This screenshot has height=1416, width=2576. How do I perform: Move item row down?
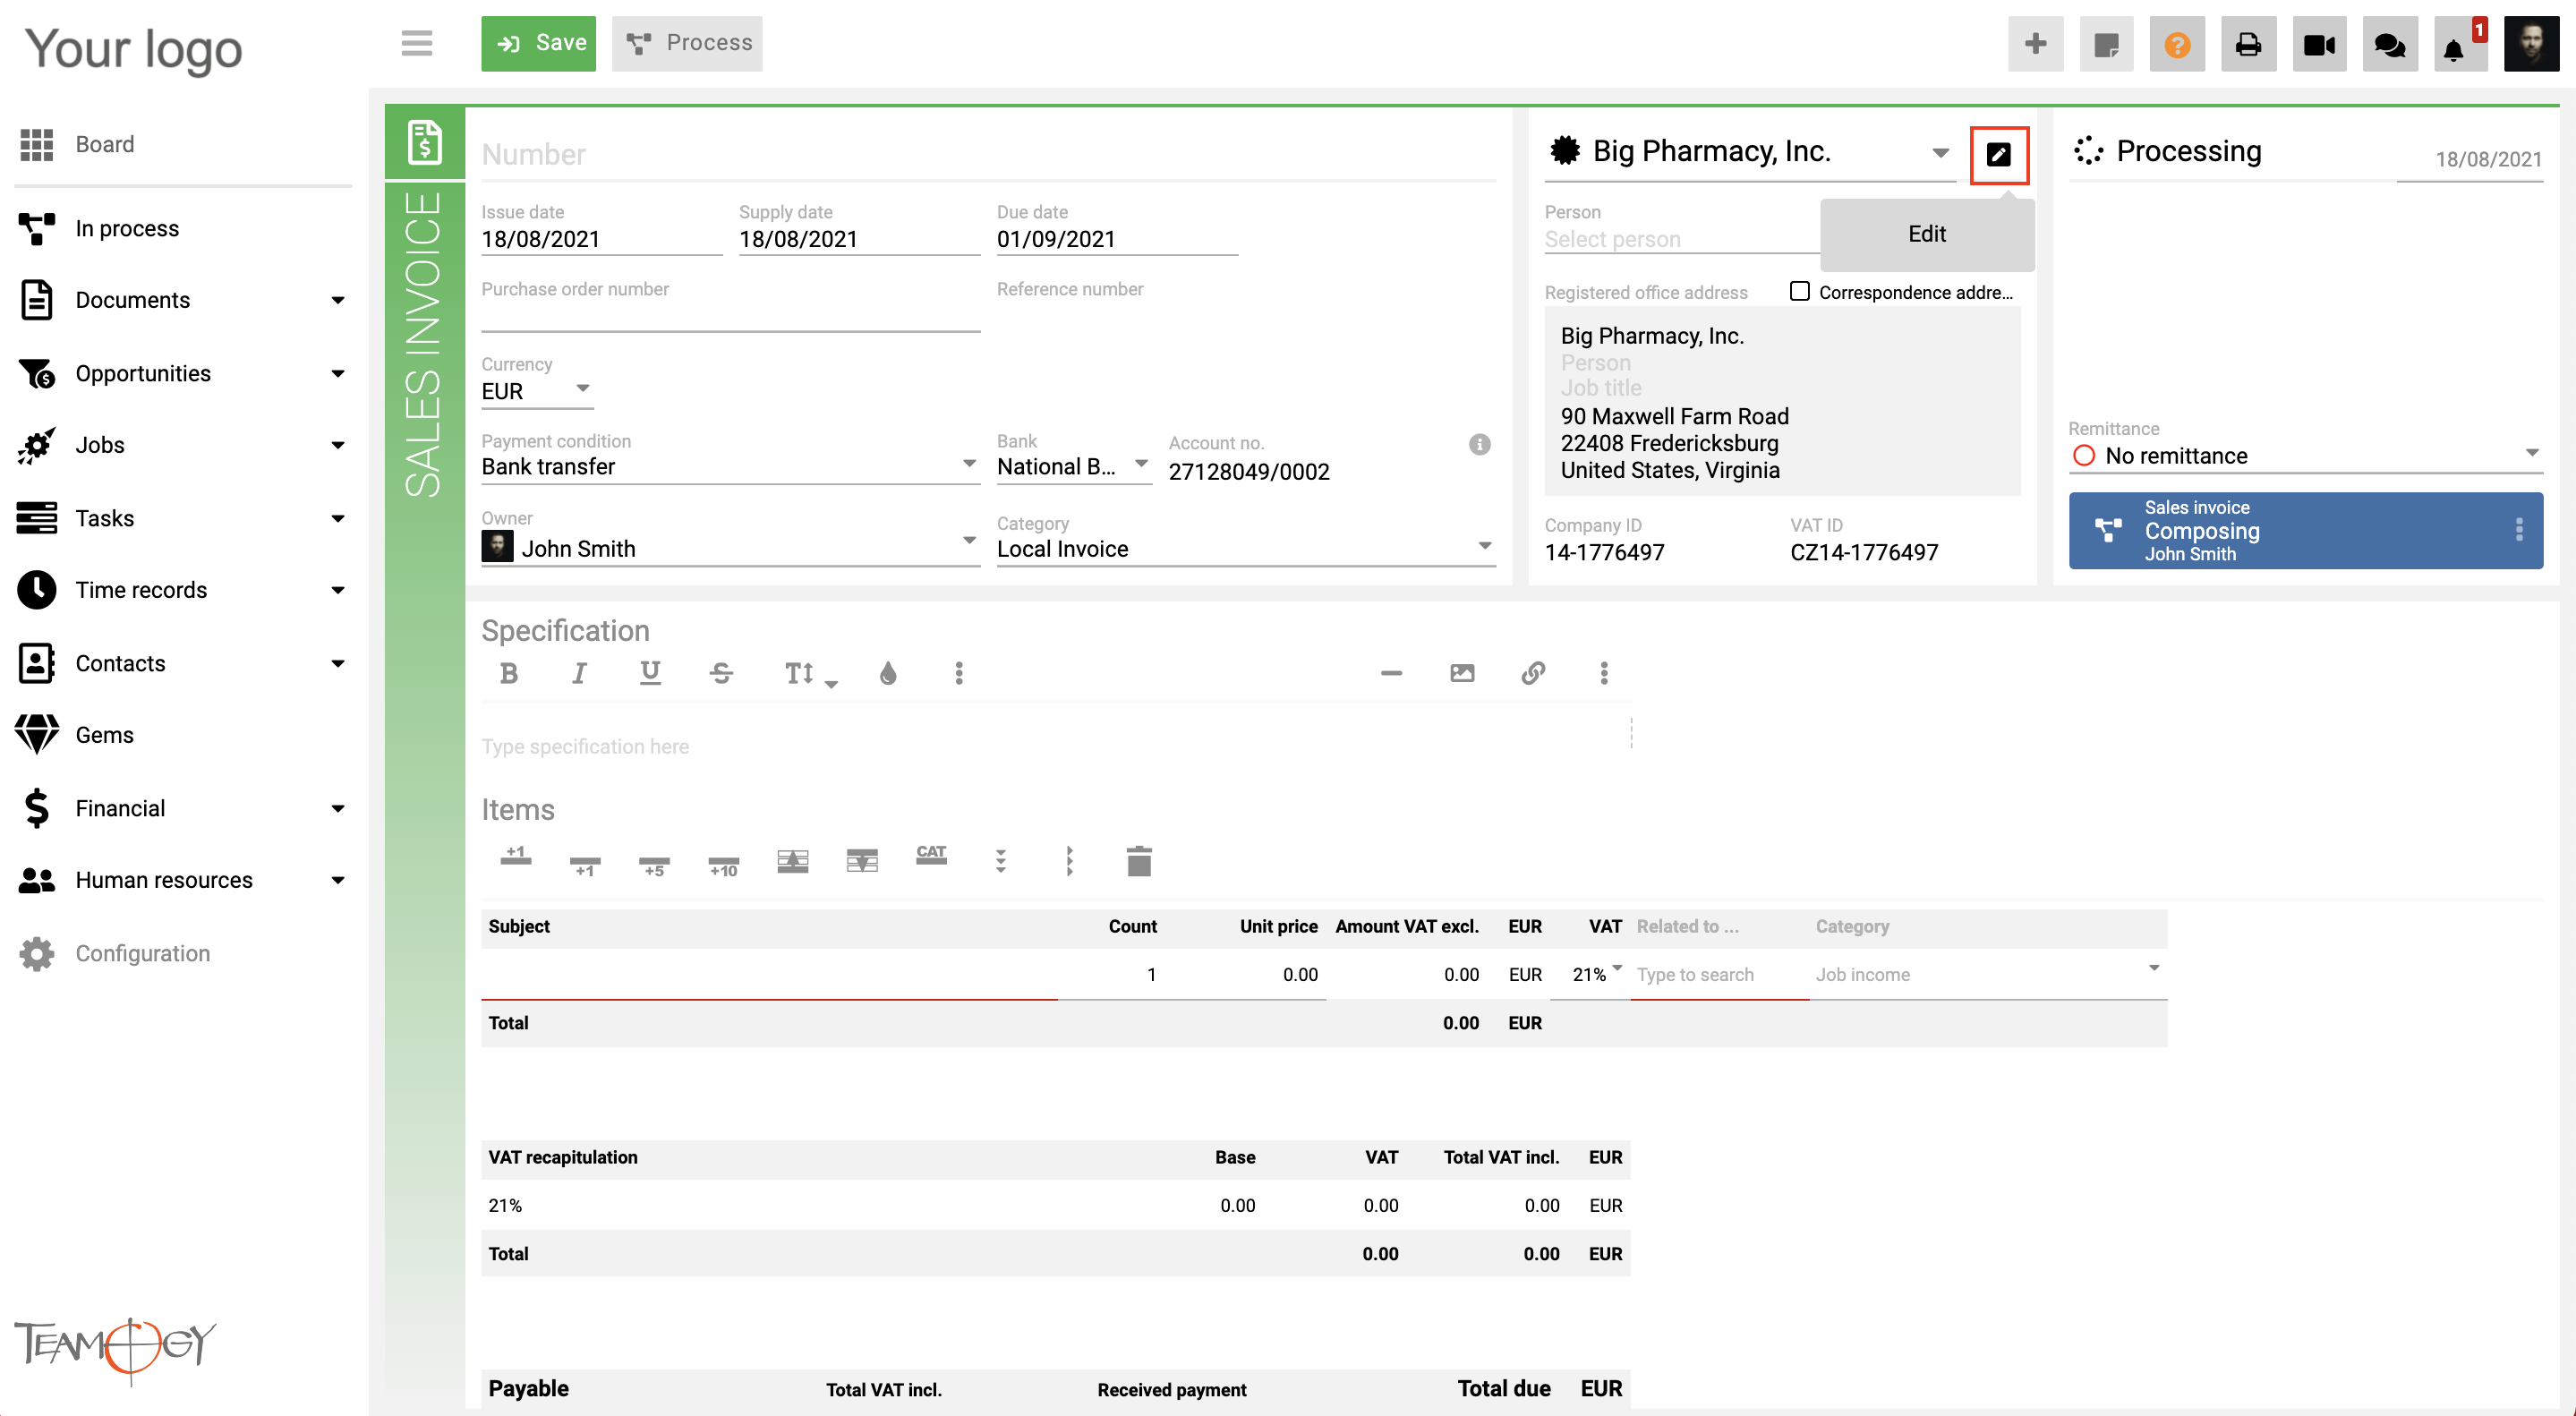point(862,861)
